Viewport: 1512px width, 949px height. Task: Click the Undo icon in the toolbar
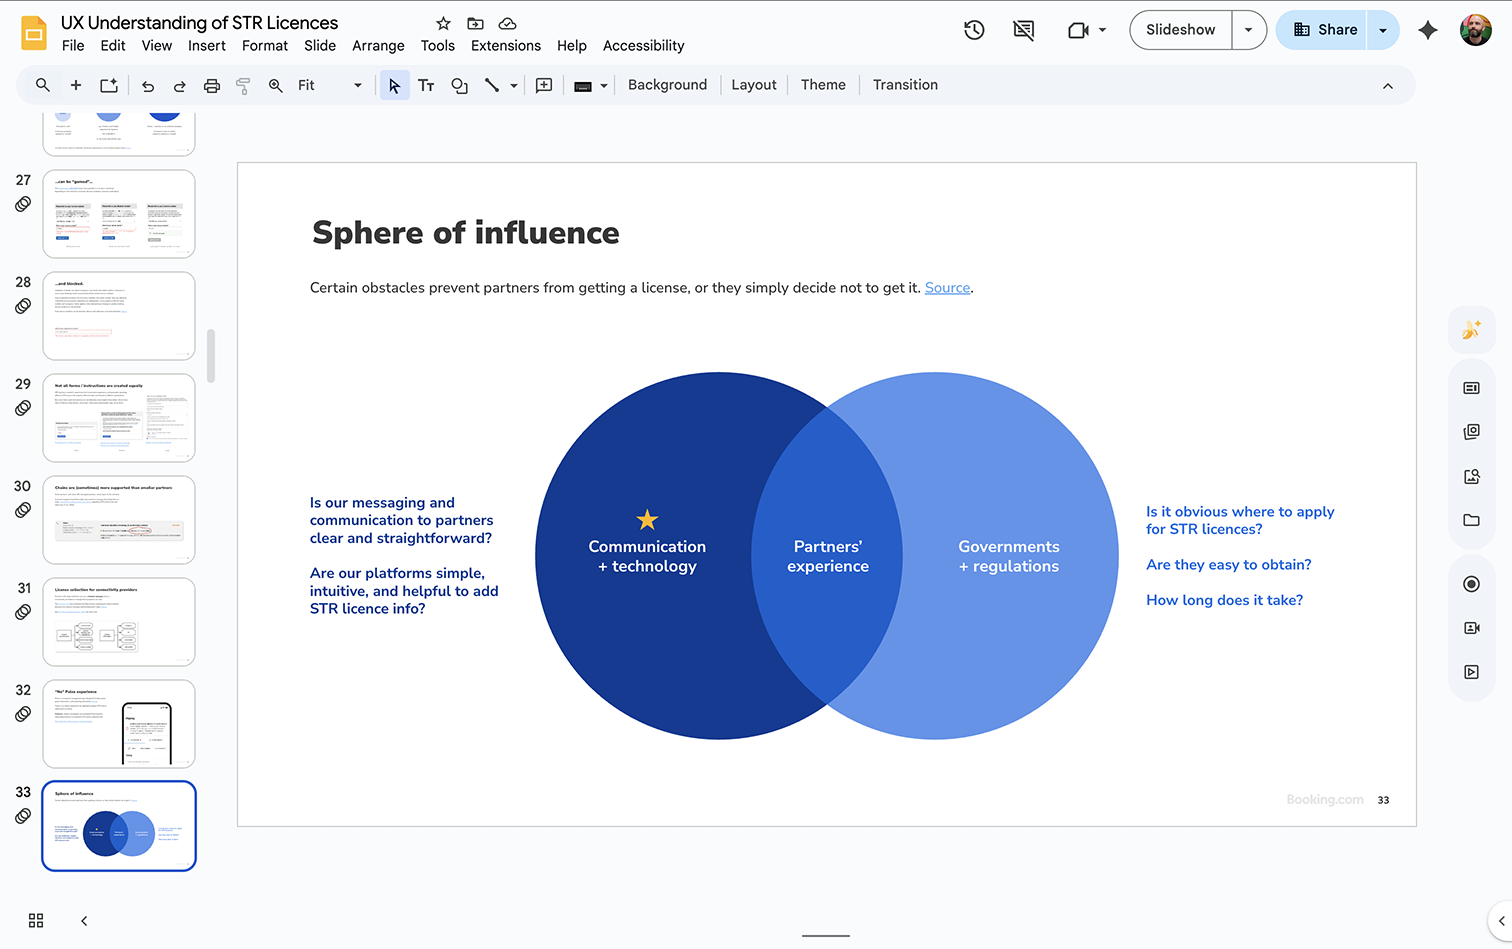pyautogui.click(x=147, y=85)
